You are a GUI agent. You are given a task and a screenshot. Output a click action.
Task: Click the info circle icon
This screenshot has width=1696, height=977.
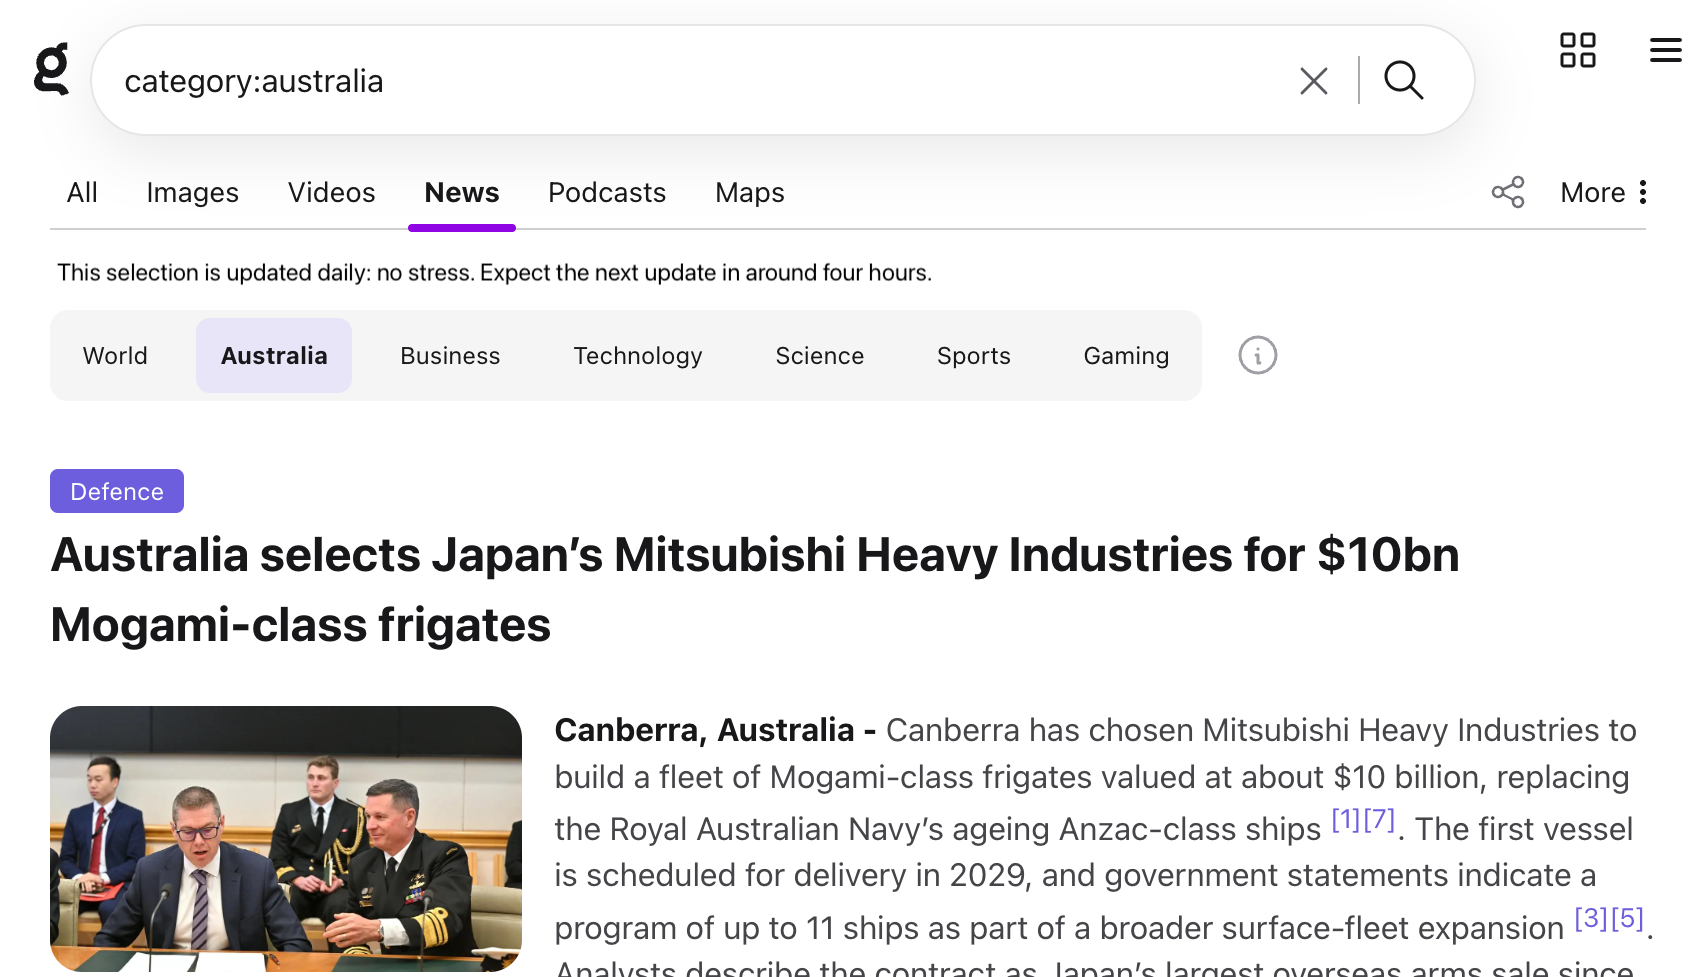(1257, 355)
